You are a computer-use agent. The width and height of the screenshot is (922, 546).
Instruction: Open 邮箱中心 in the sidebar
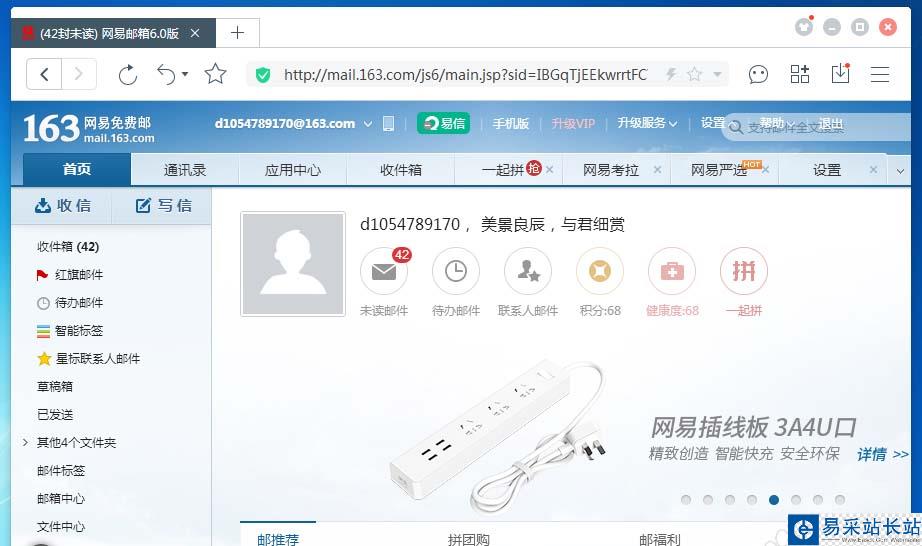pyautogui.click(x=61, y=498)
